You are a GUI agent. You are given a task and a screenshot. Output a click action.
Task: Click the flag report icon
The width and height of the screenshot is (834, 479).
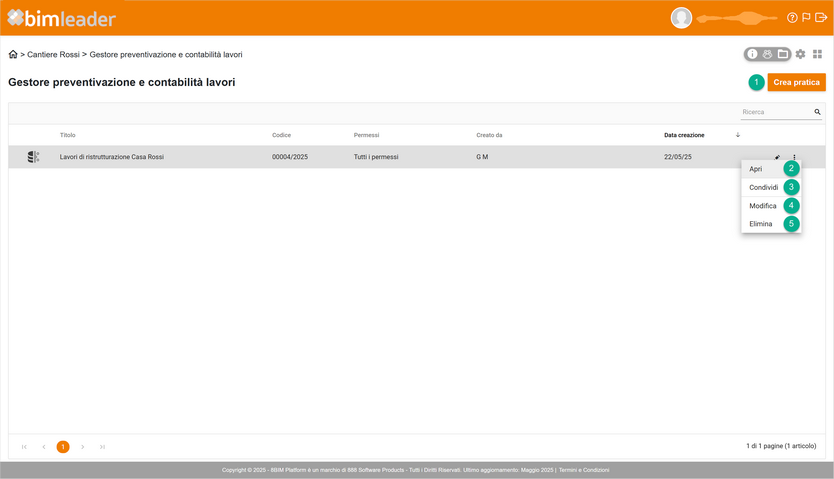pos(806,18)
